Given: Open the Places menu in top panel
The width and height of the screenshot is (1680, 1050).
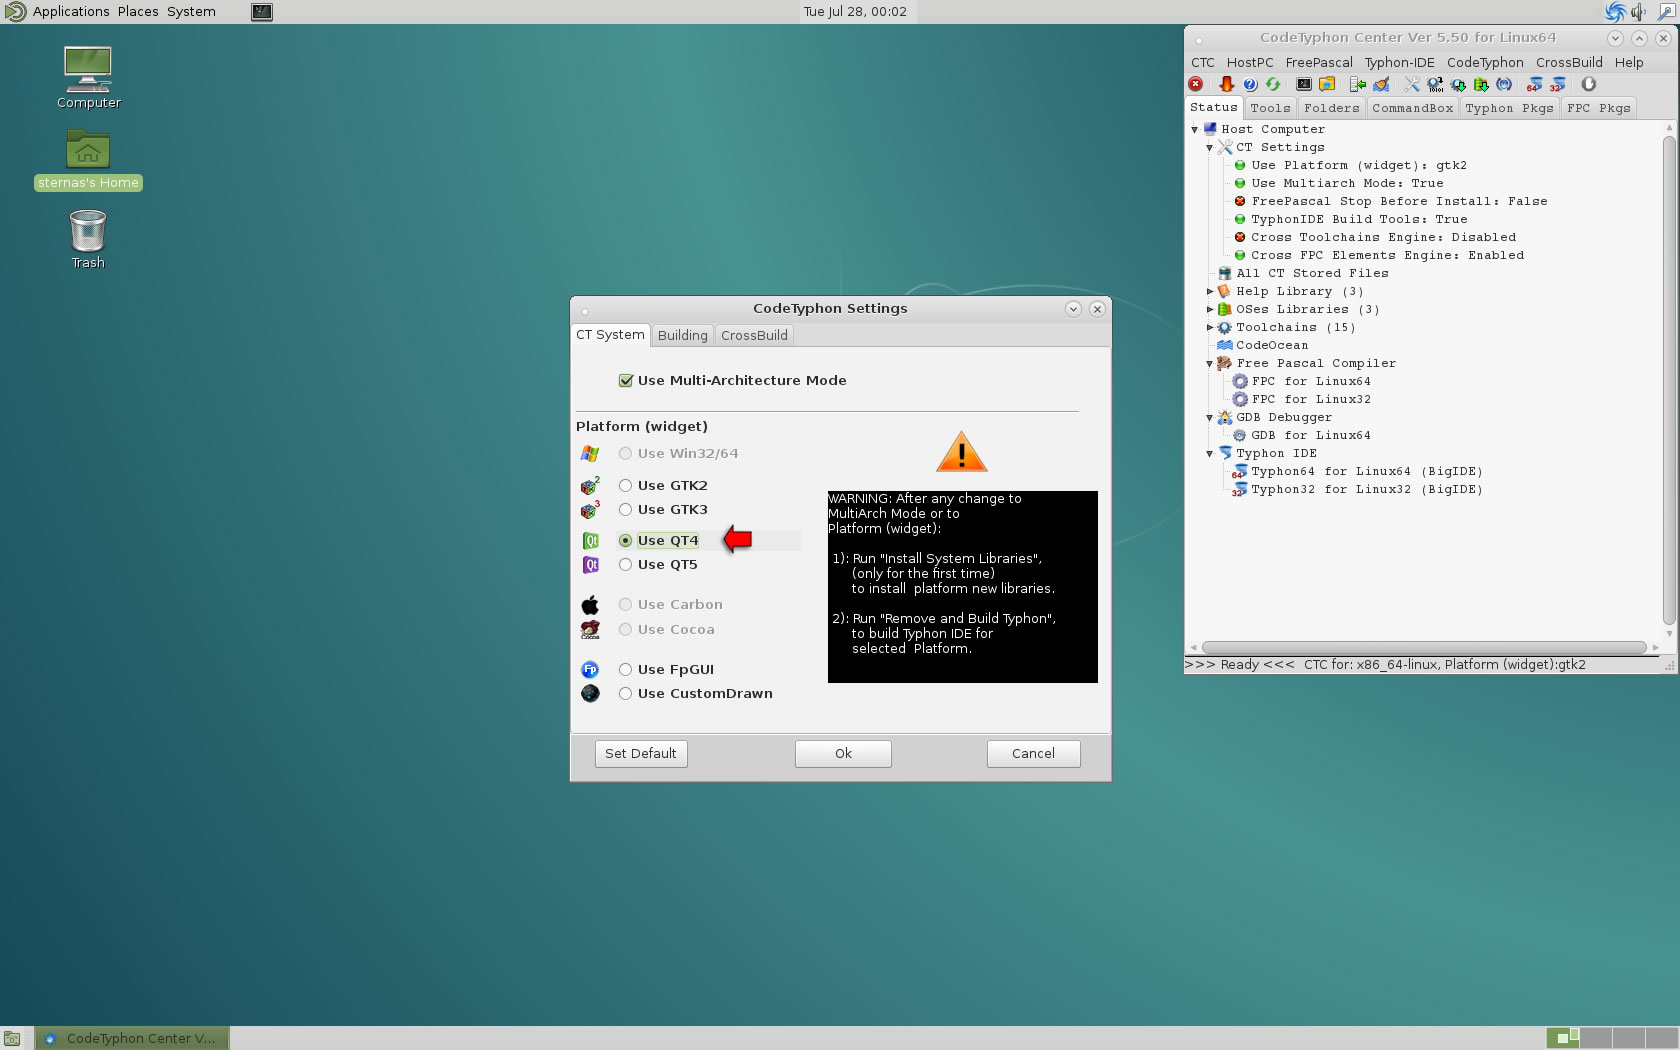Looking at the screenshot, I should (138, 12).
